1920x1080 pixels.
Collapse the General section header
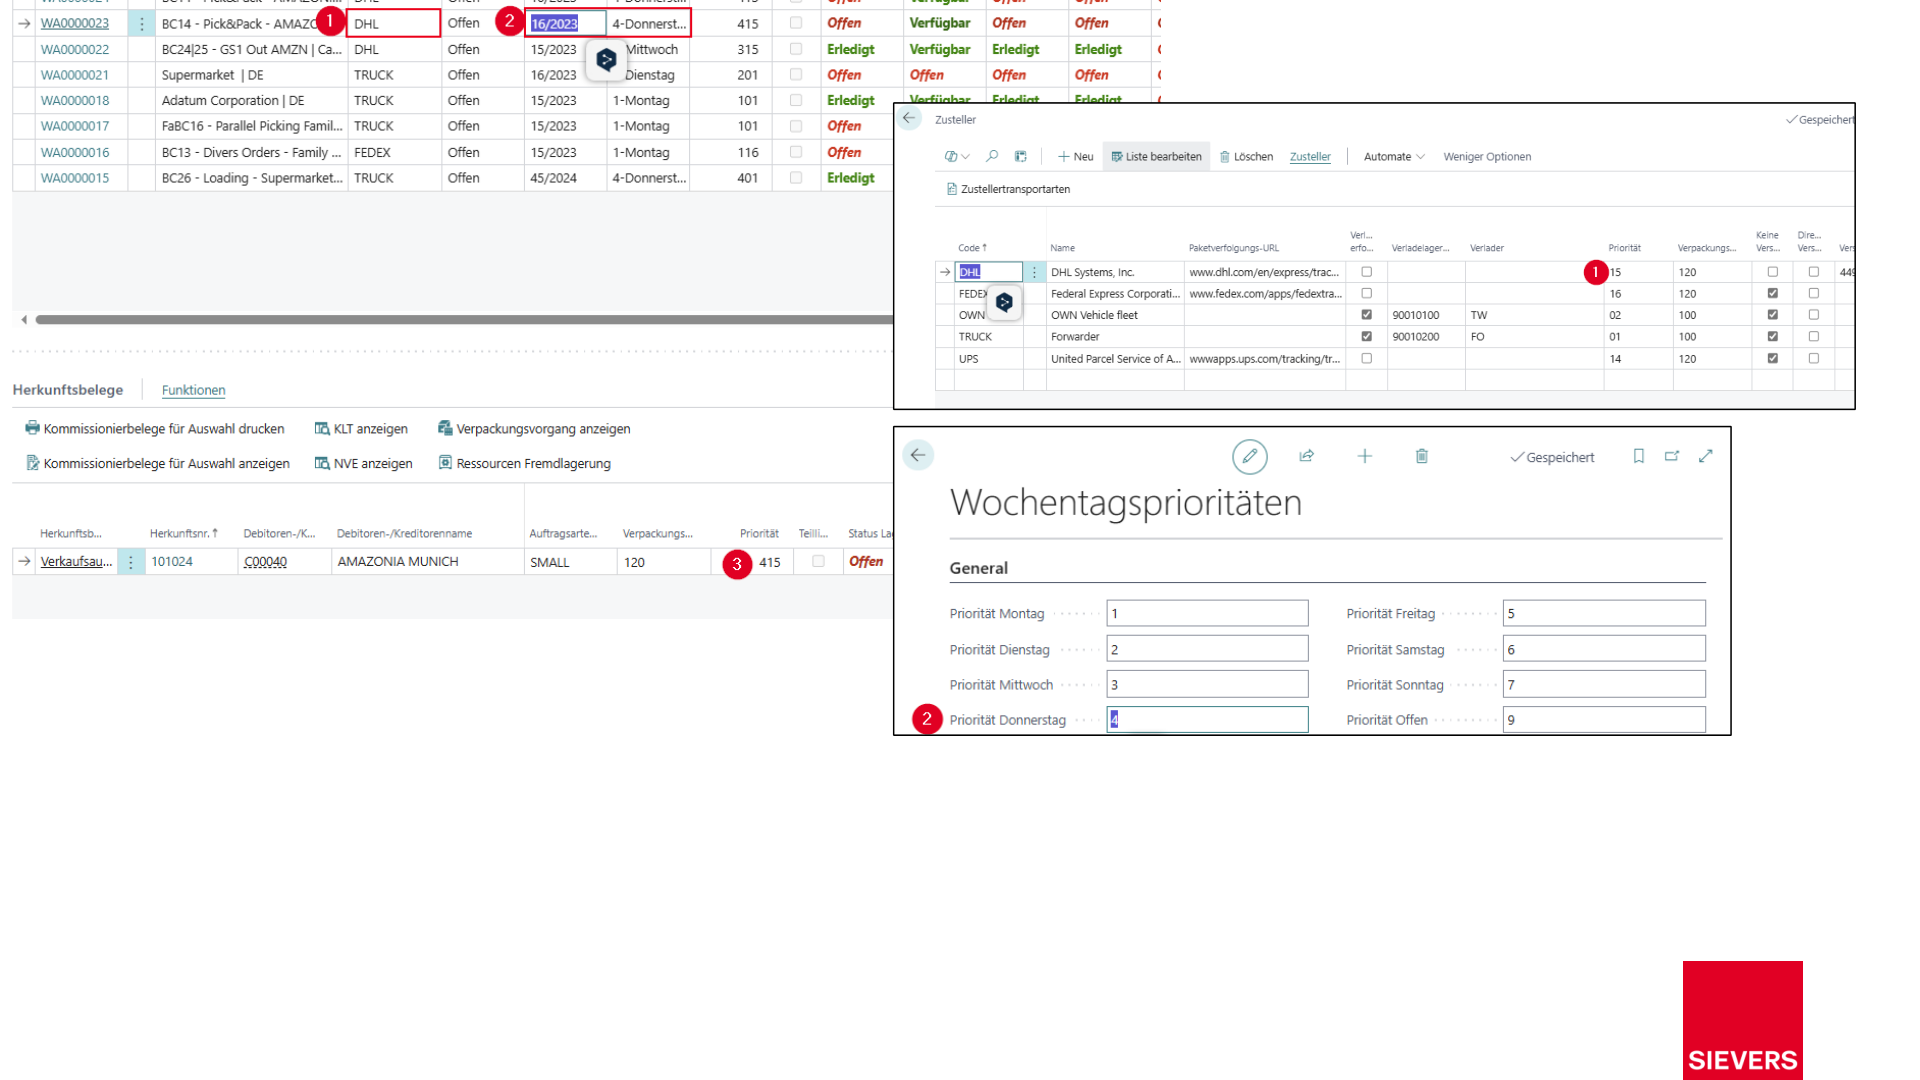coord(978,568)
